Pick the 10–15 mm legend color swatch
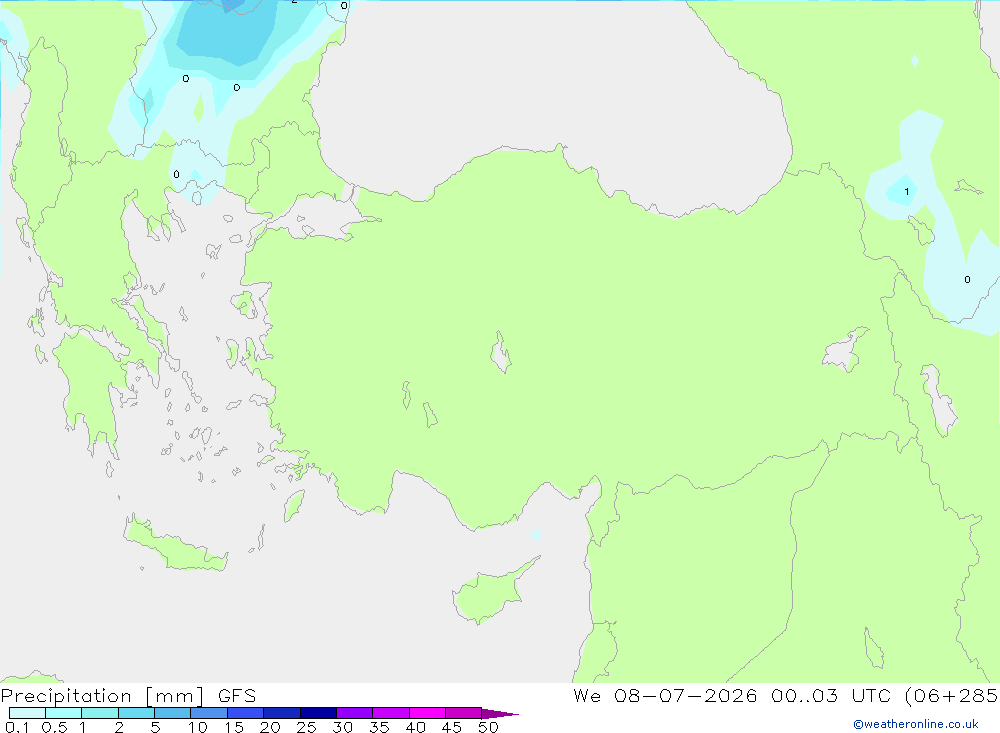1000x733 pixels. tap(209, 713)
